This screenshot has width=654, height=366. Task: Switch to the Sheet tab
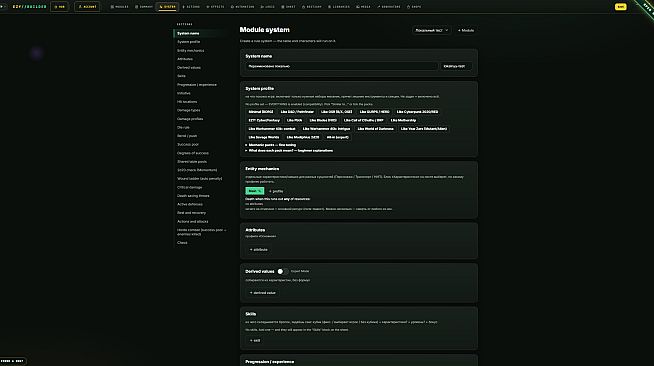point(289,7)
